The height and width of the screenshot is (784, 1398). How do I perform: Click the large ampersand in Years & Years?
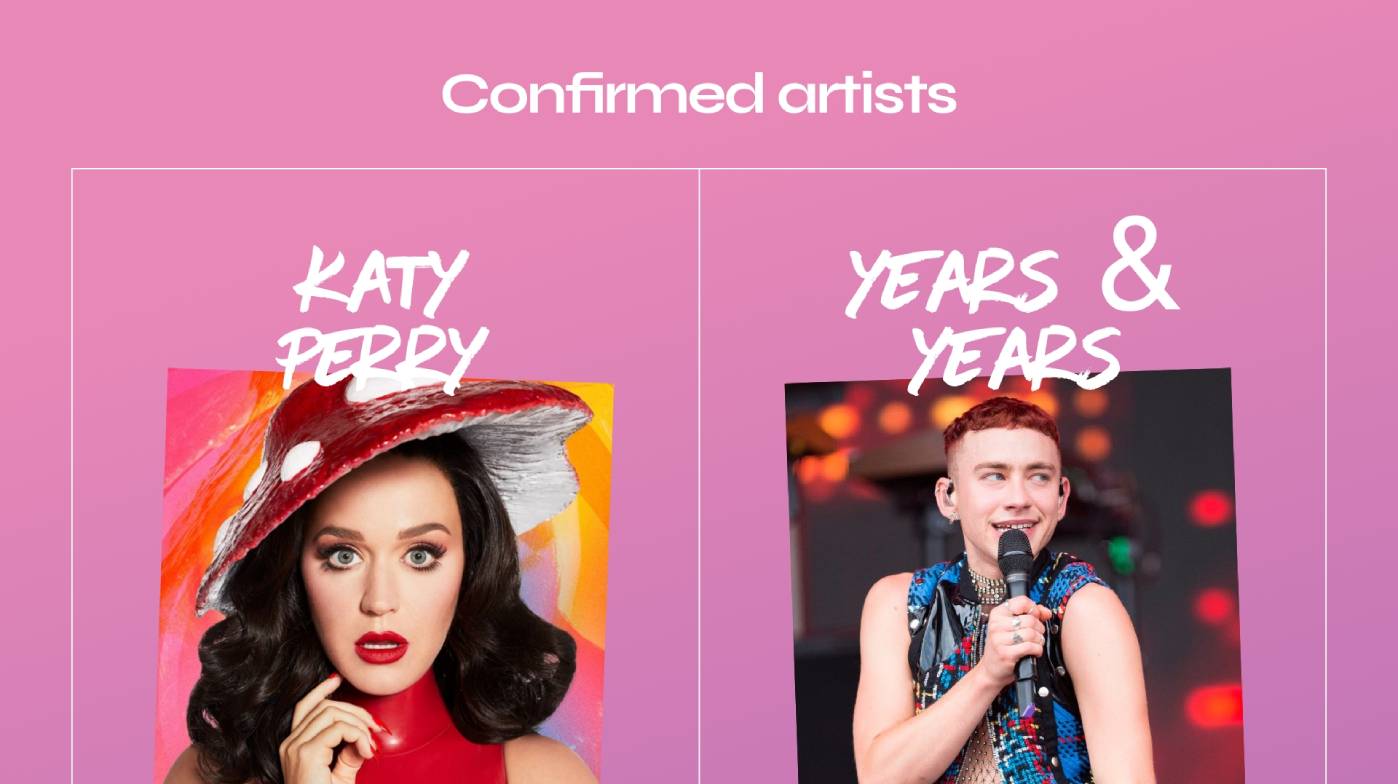(1140, 264)
